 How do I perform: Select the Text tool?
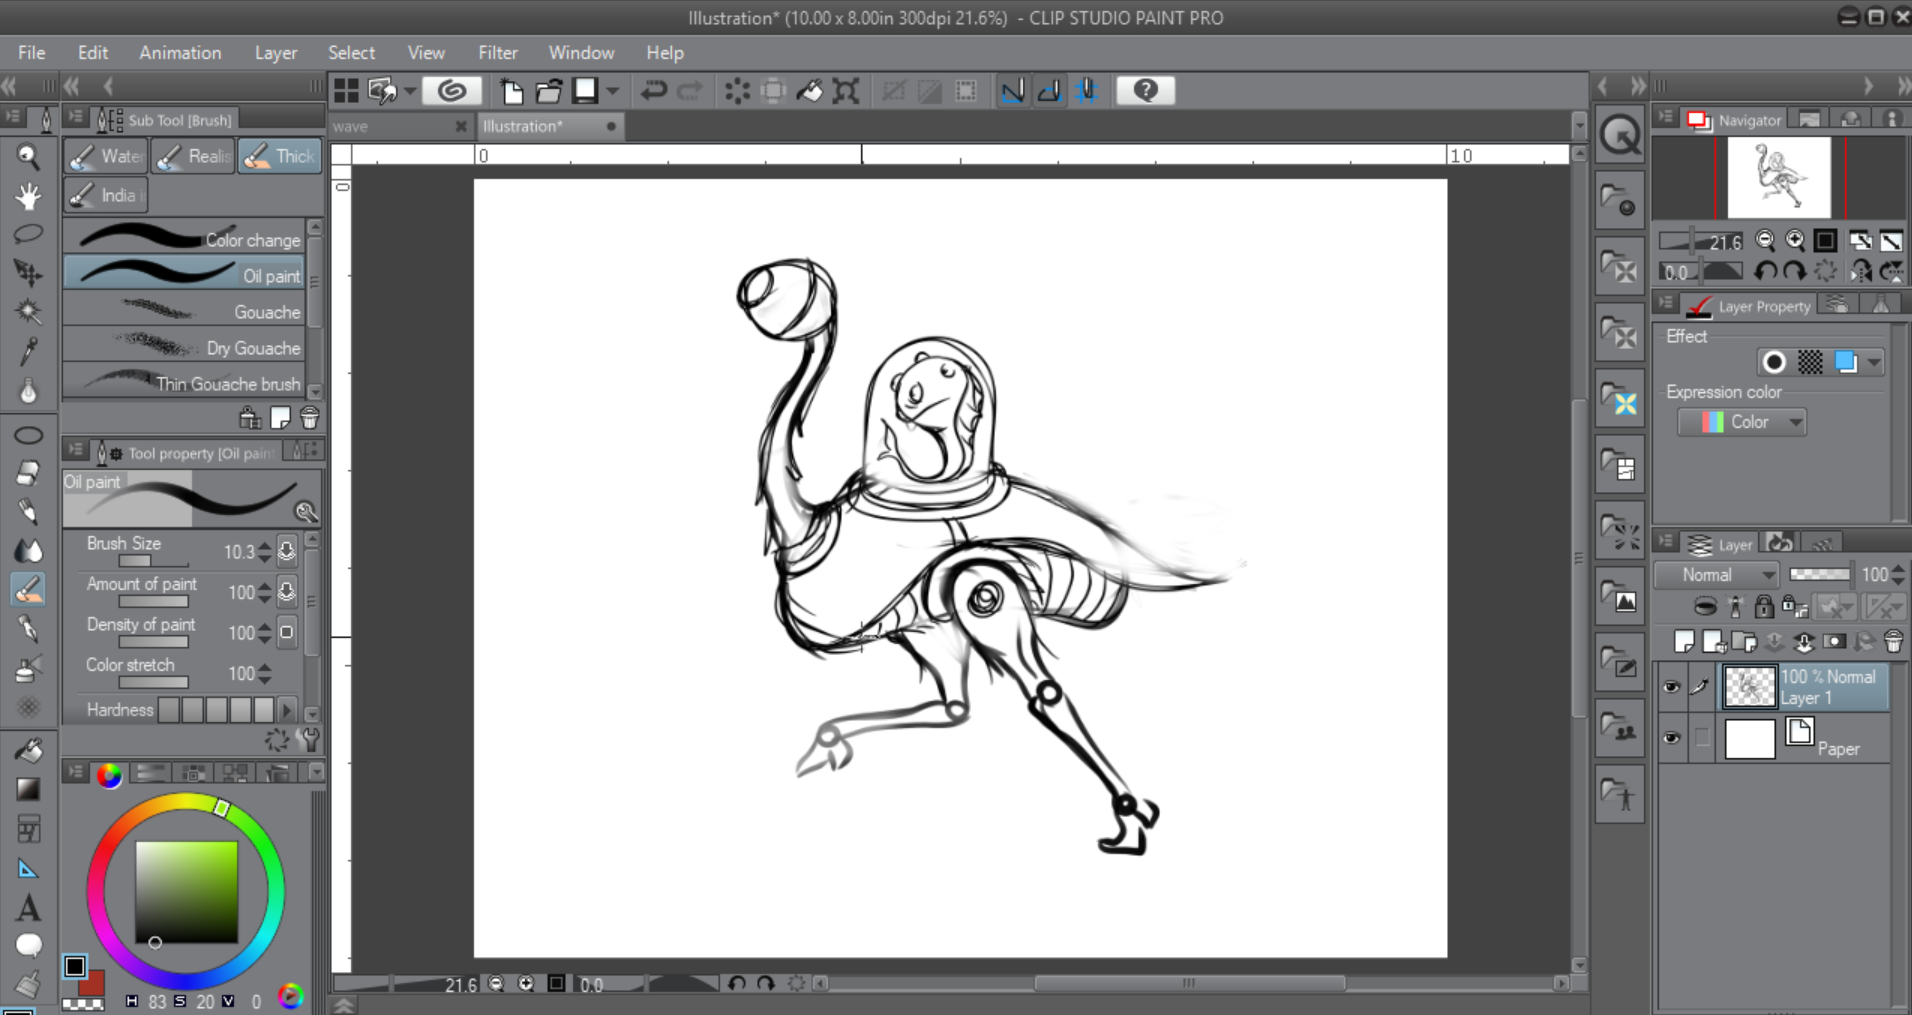28,908
